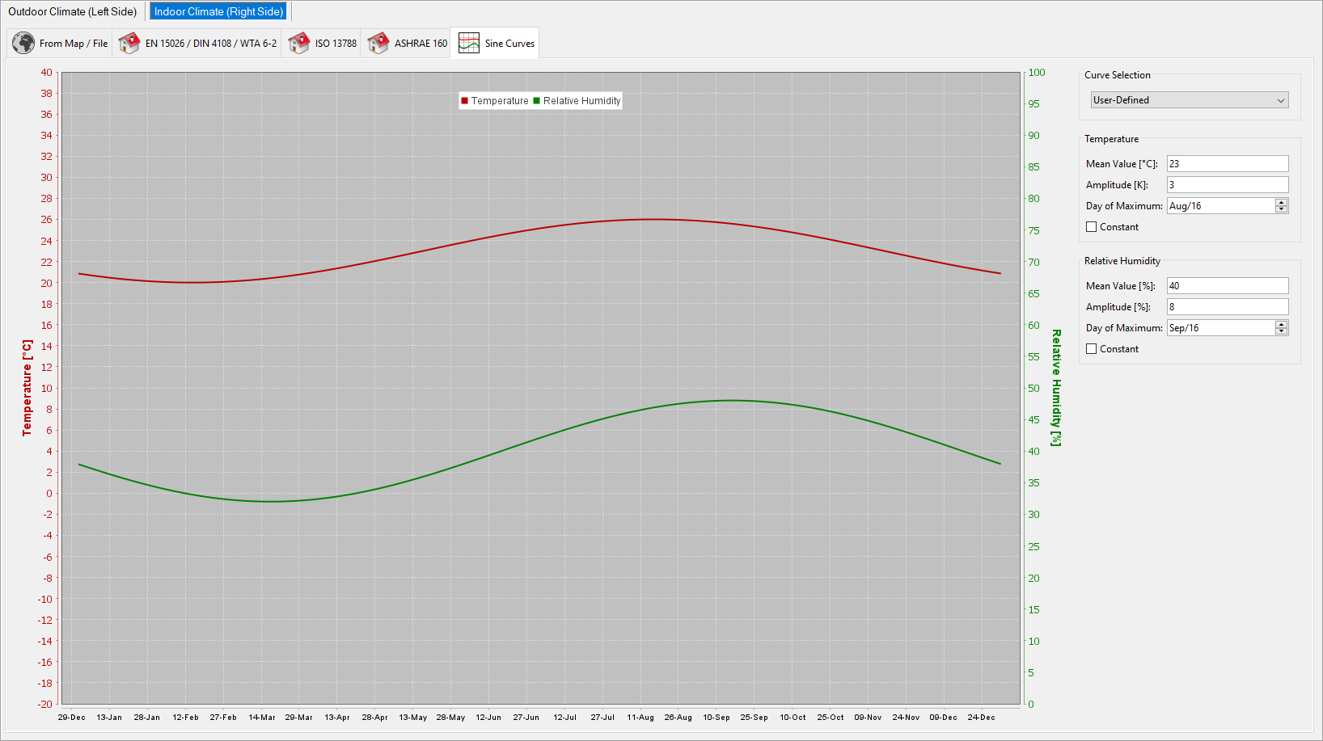Click the Sine Curves chart icon
Screen dimensions: 1323x741
point(469,43)
